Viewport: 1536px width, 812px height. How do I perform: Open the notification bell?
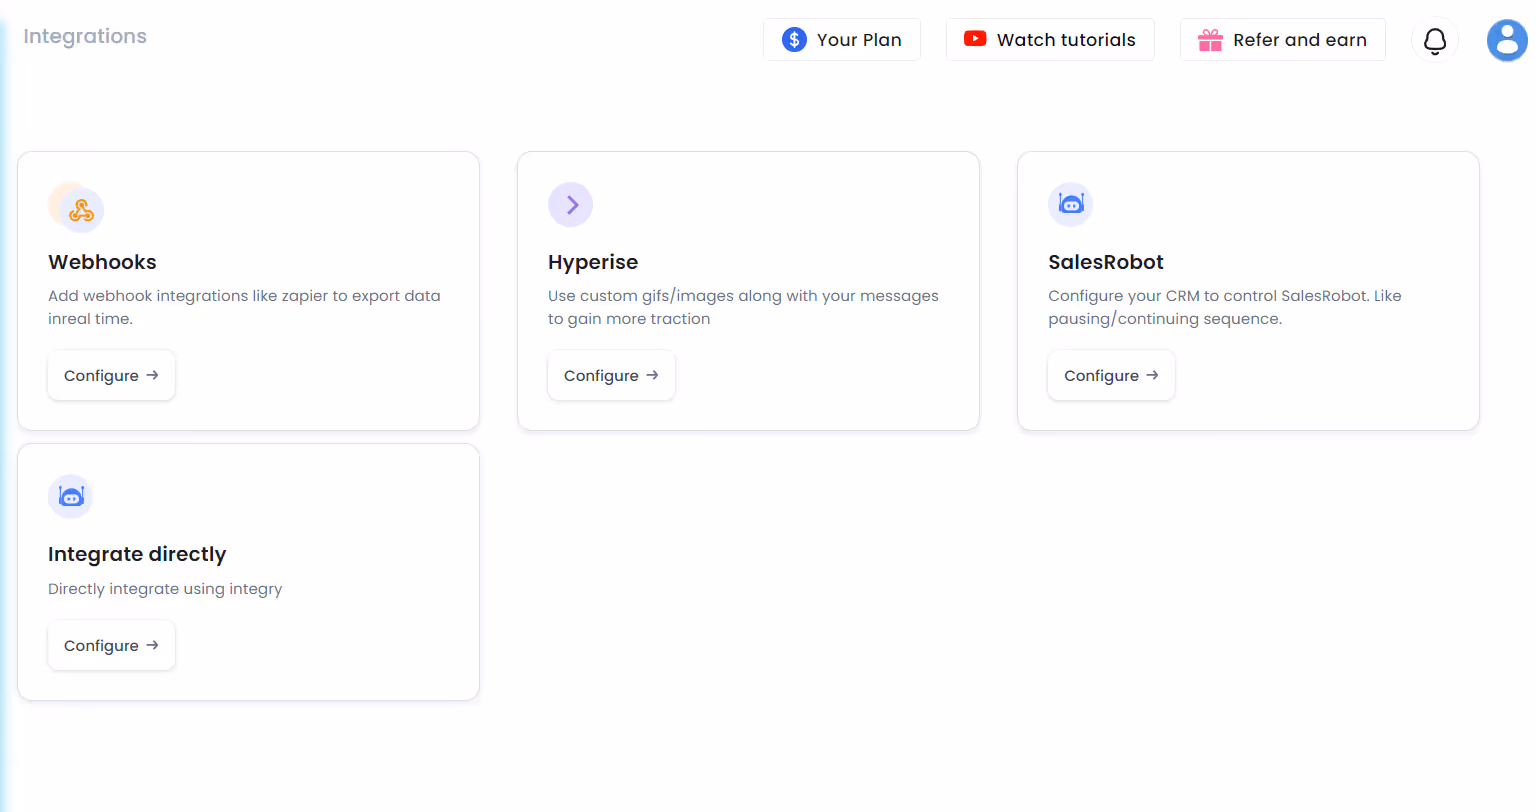pos(1435,40)
